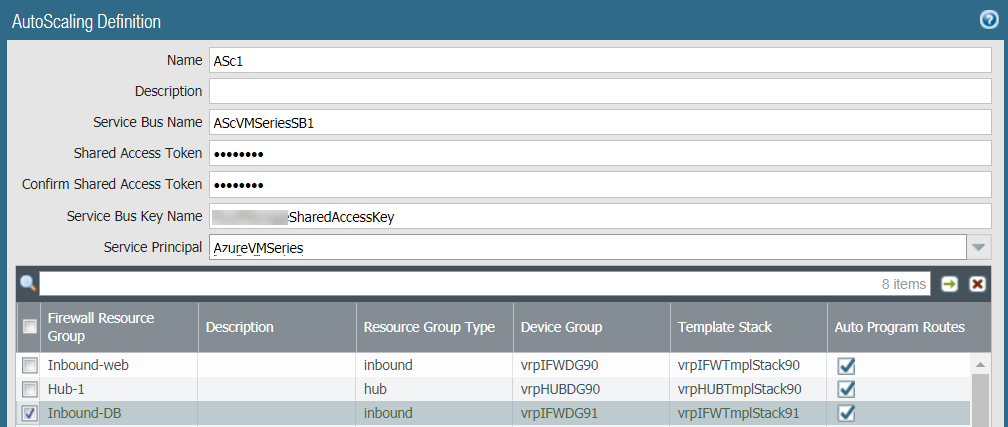Image resolution: width=1008 pixels, height=427 pixels.
Task: Uncheck the Inbound-DB row checkbox
Action: click(x=30, y=413)
